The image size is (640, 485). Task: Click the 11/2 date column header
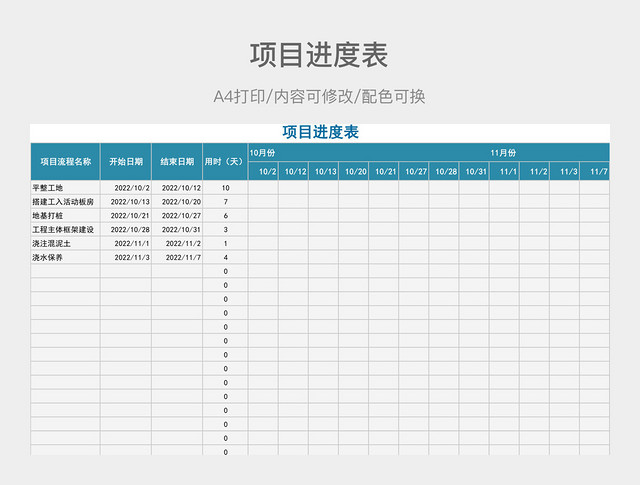click(x=535, y=171)
